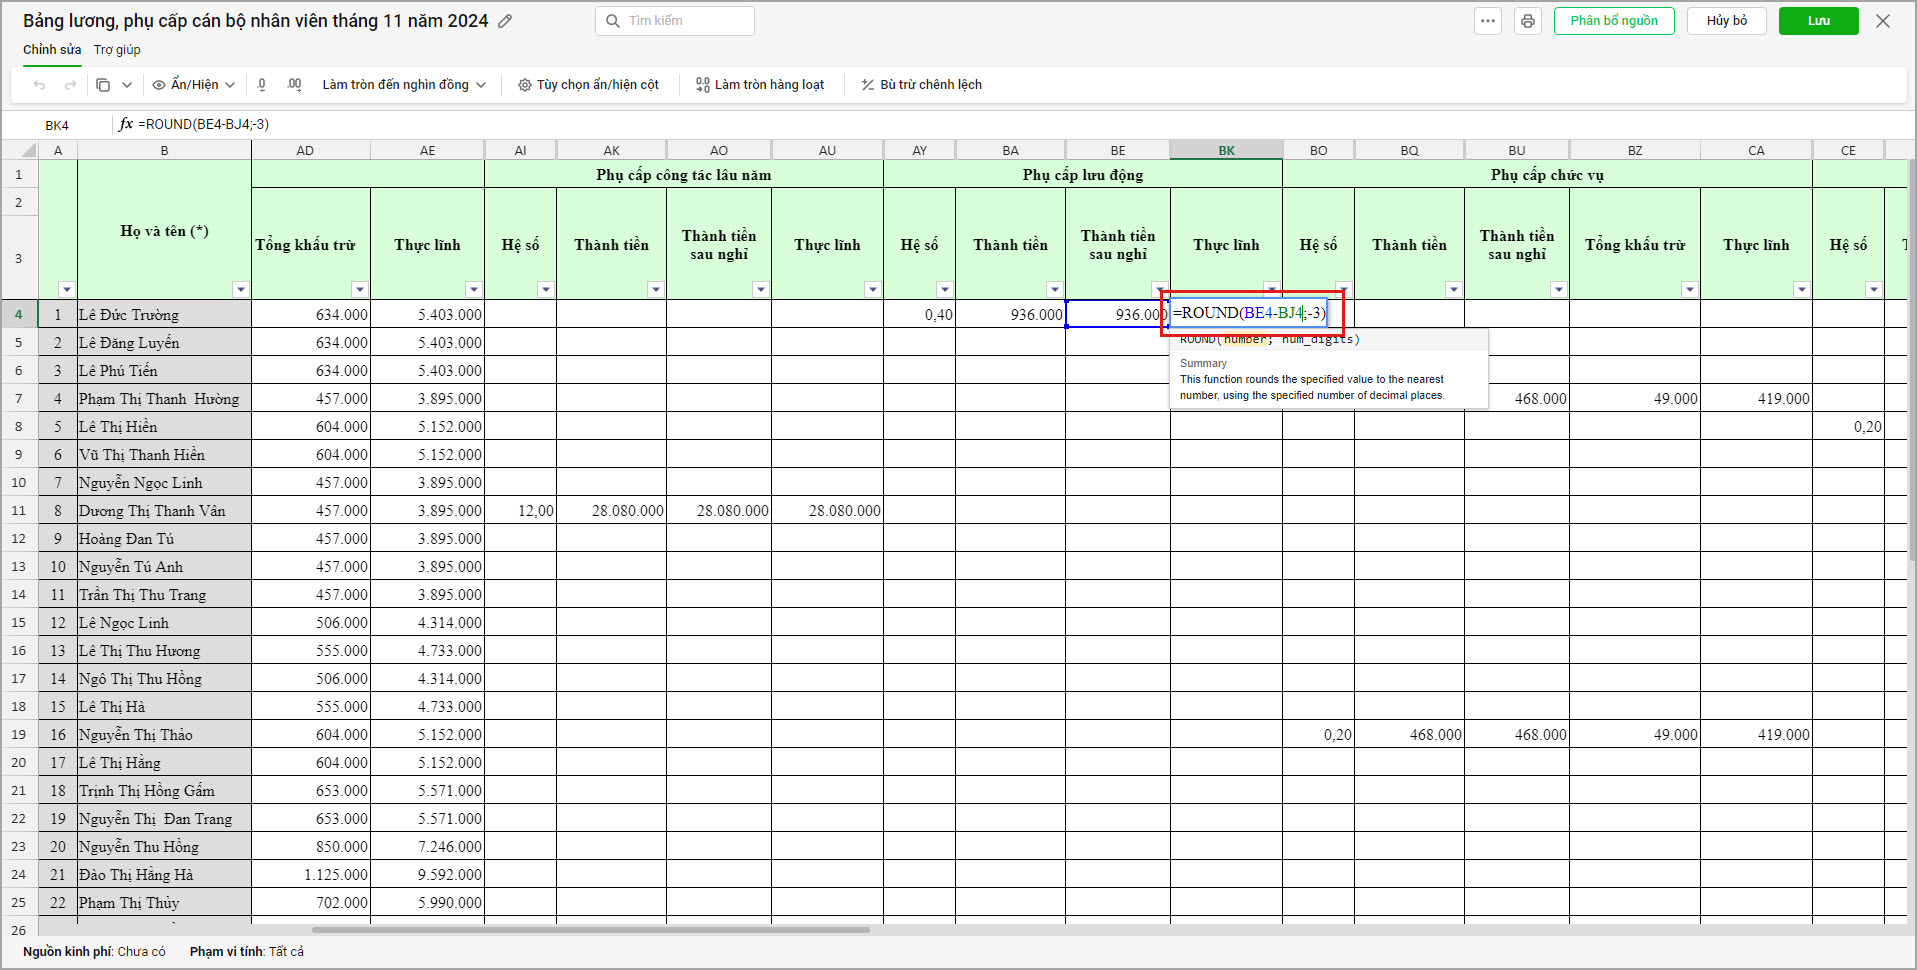The width and height of the screenshot is (1917, 970).
Task: Select column header AD
Action: point(305,150)
